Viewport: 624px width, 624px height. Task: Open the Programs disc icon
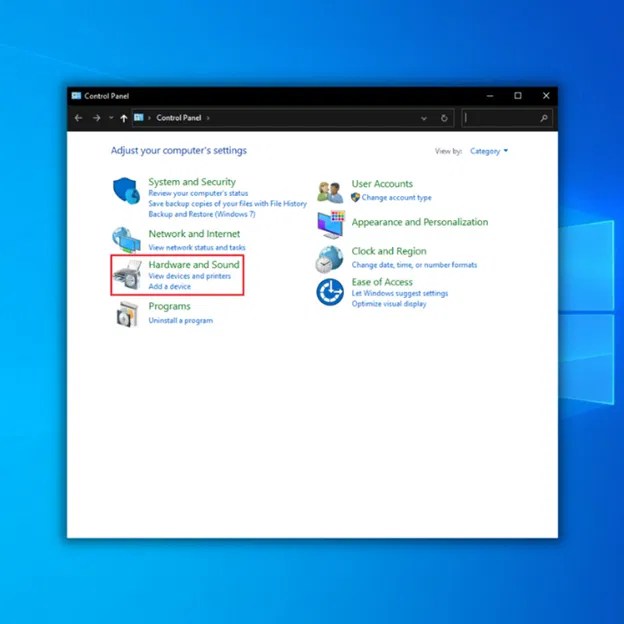pos(127,314)
